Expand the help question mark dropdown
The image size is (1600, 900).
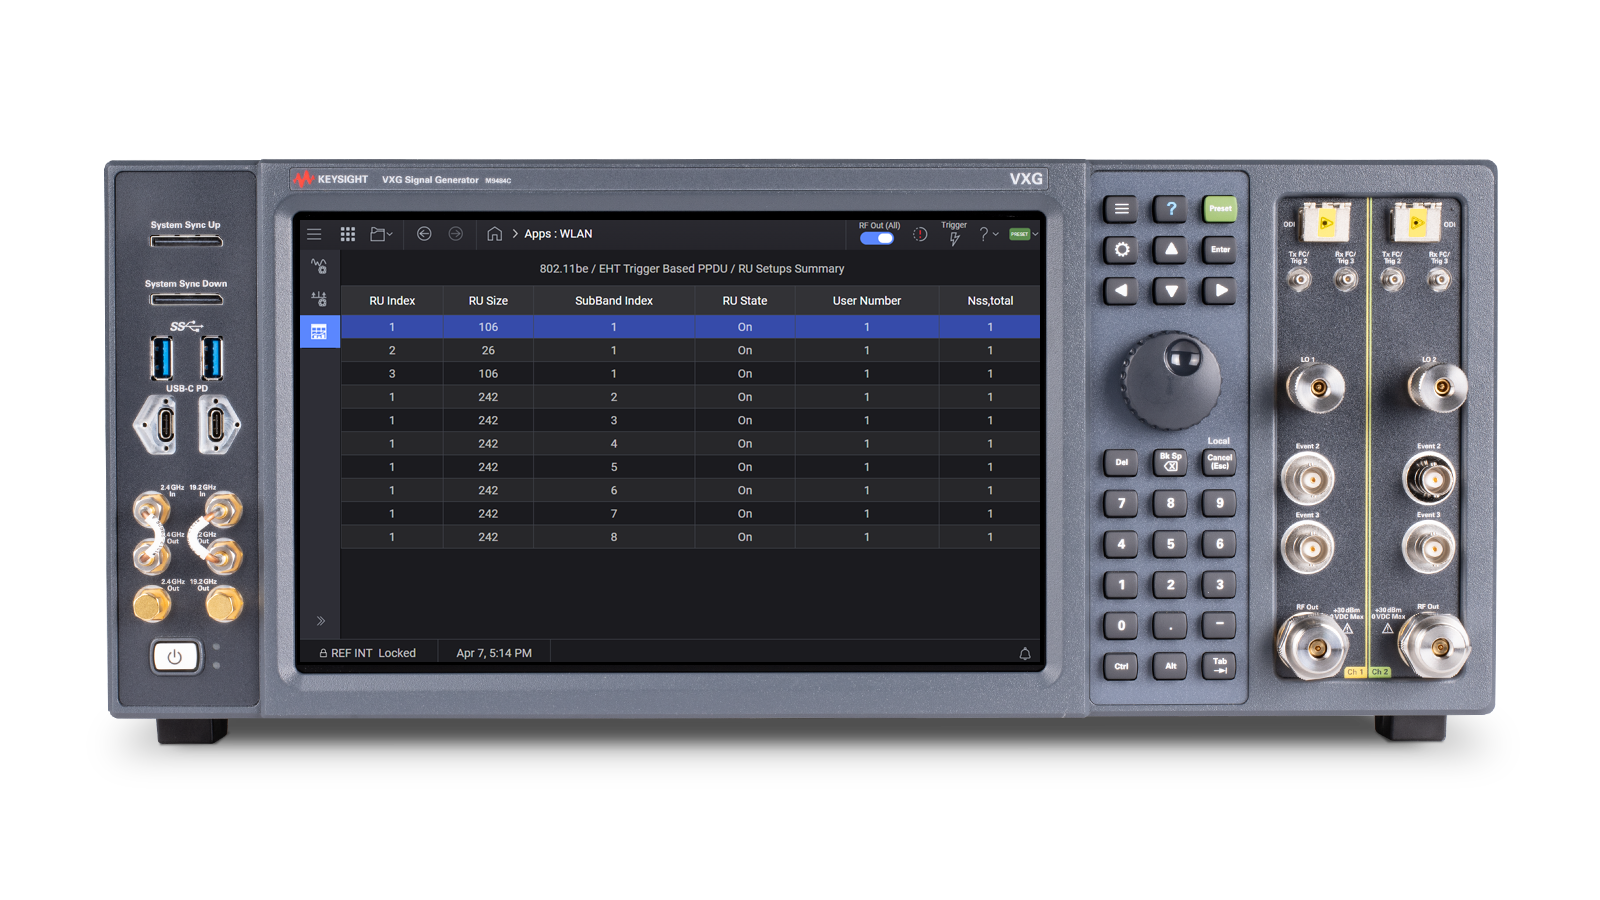(988, 234)
